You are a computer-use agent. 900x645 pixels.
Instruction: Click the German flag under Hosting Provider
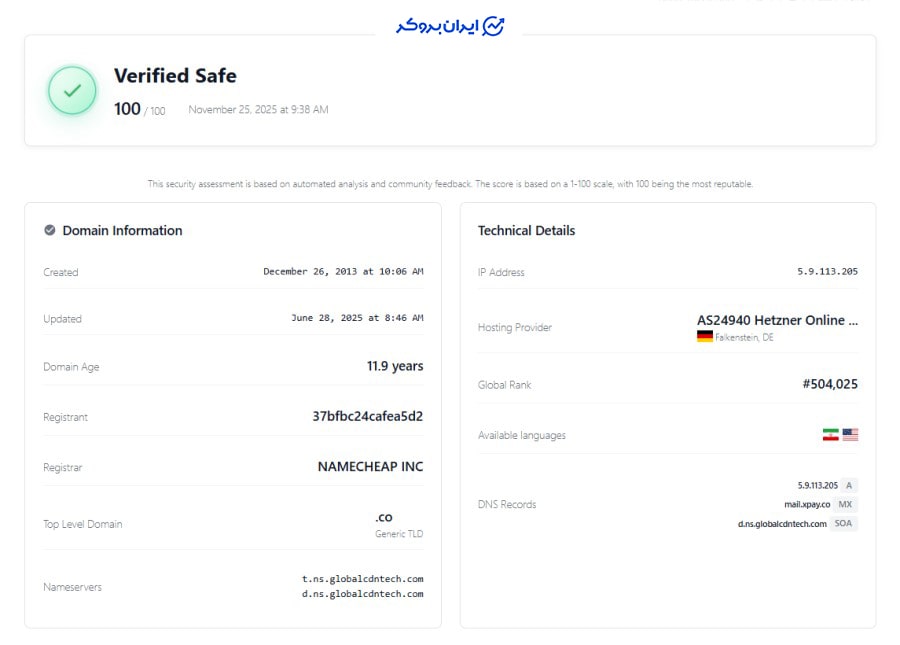click(x=705, y=336)
